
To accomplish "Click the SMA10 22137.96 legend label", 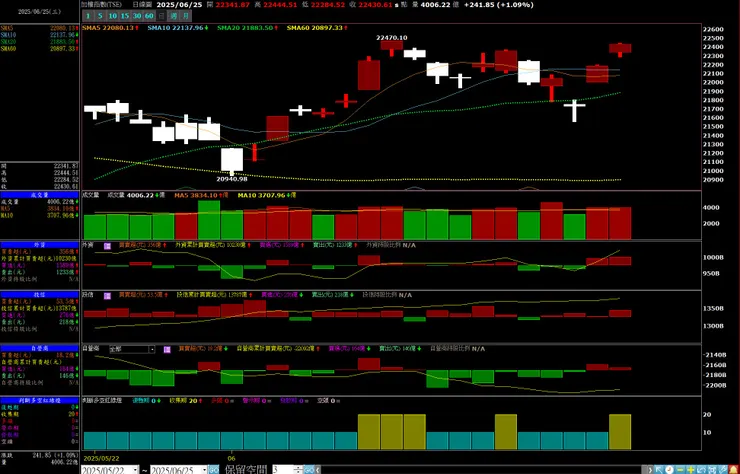I will (178, 28).
